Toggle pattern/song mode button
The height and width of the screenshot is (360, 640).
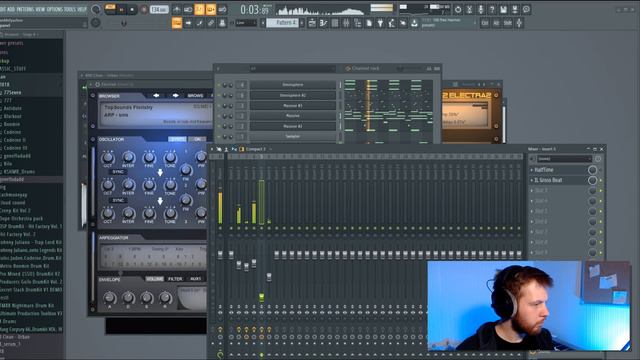tap(110, 9)
